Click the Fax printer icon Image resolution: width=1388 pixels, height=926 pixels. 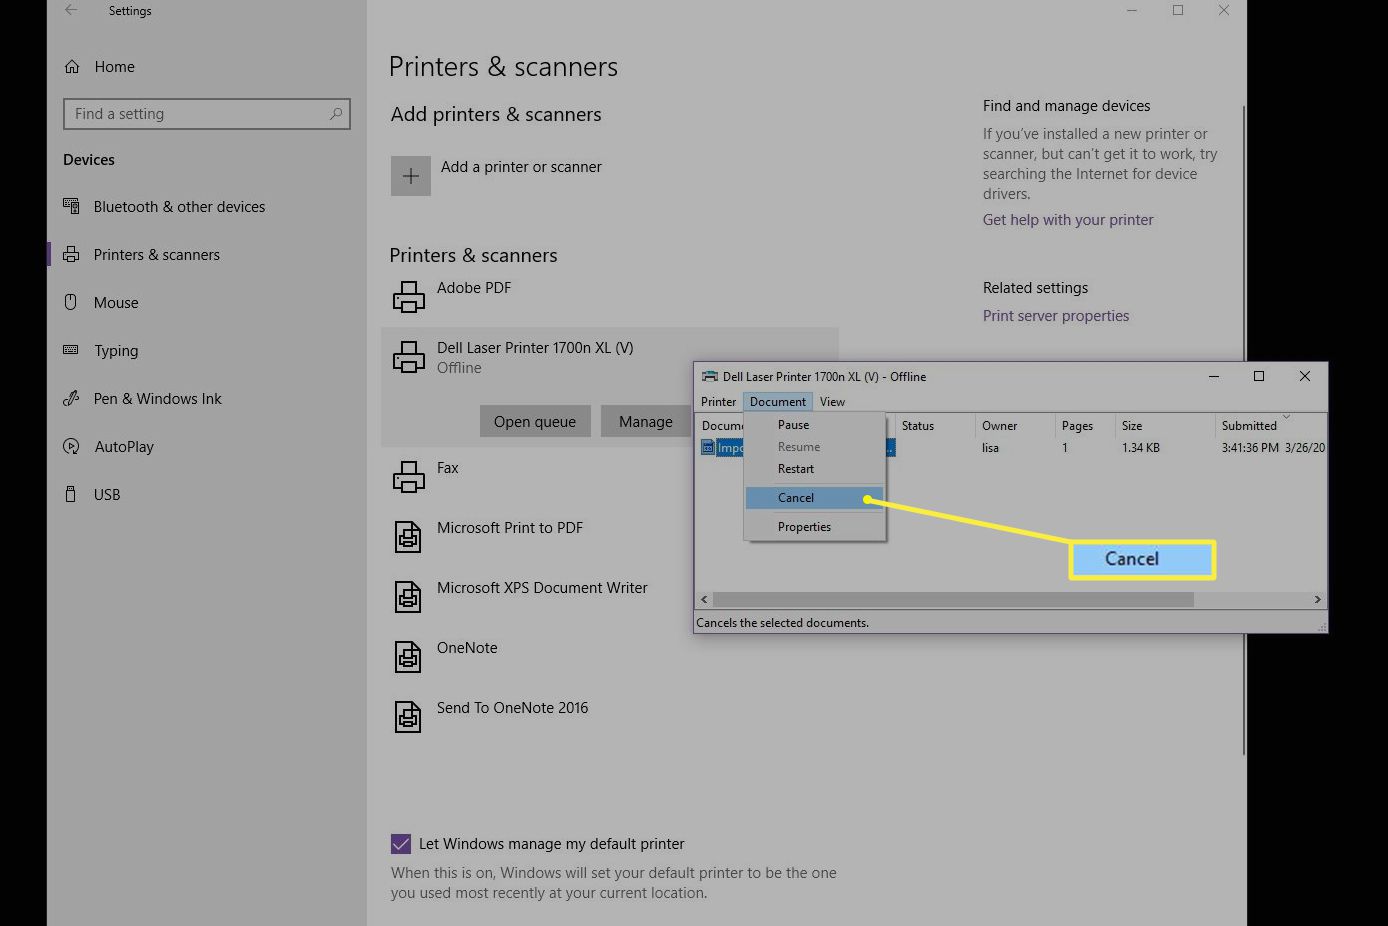pyautogui.click(x=408, y=477)
